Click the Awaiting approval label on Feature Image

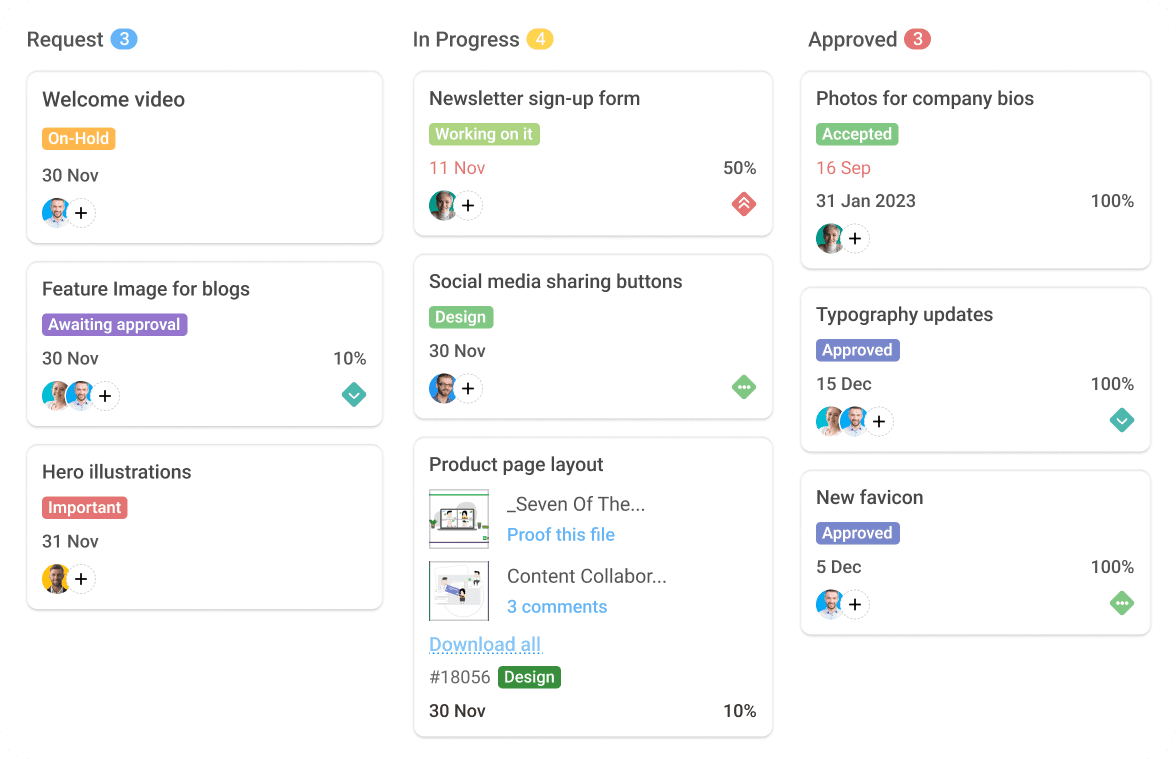pyautogui.click(x=114, y=324)
